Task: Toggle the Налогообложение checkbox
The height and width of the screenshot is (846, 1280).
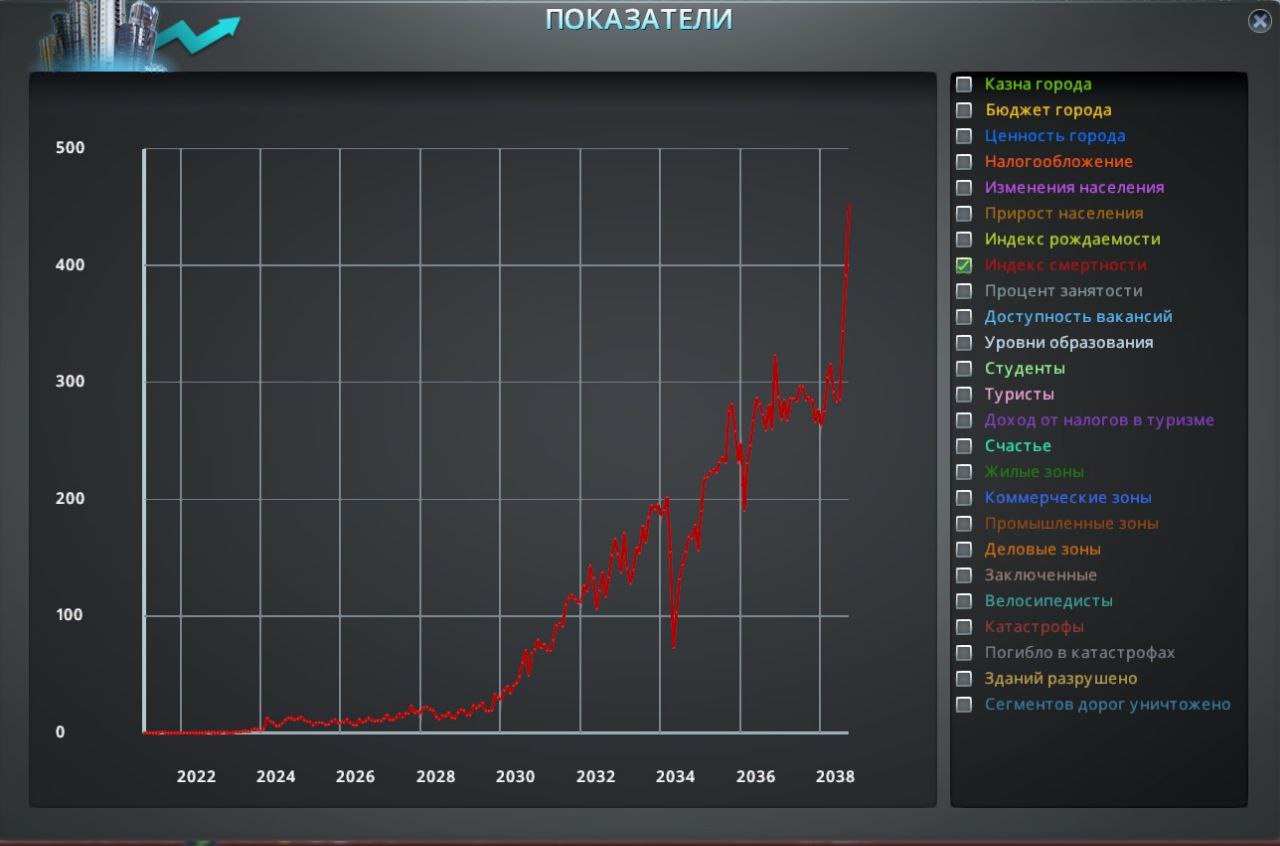Action: click(x=964, y=162)
